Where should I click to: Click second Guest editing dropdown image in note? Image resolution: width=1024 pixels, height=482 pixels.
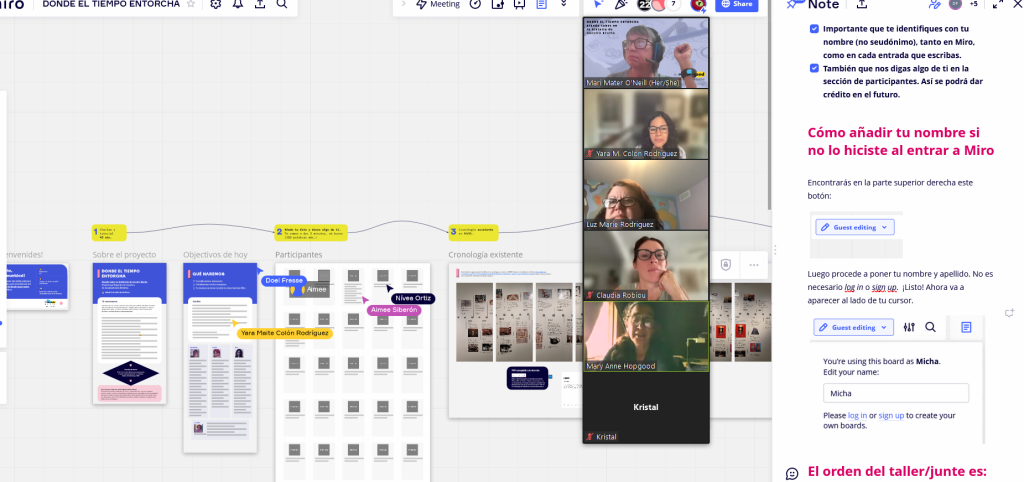[x=853, y=327]
